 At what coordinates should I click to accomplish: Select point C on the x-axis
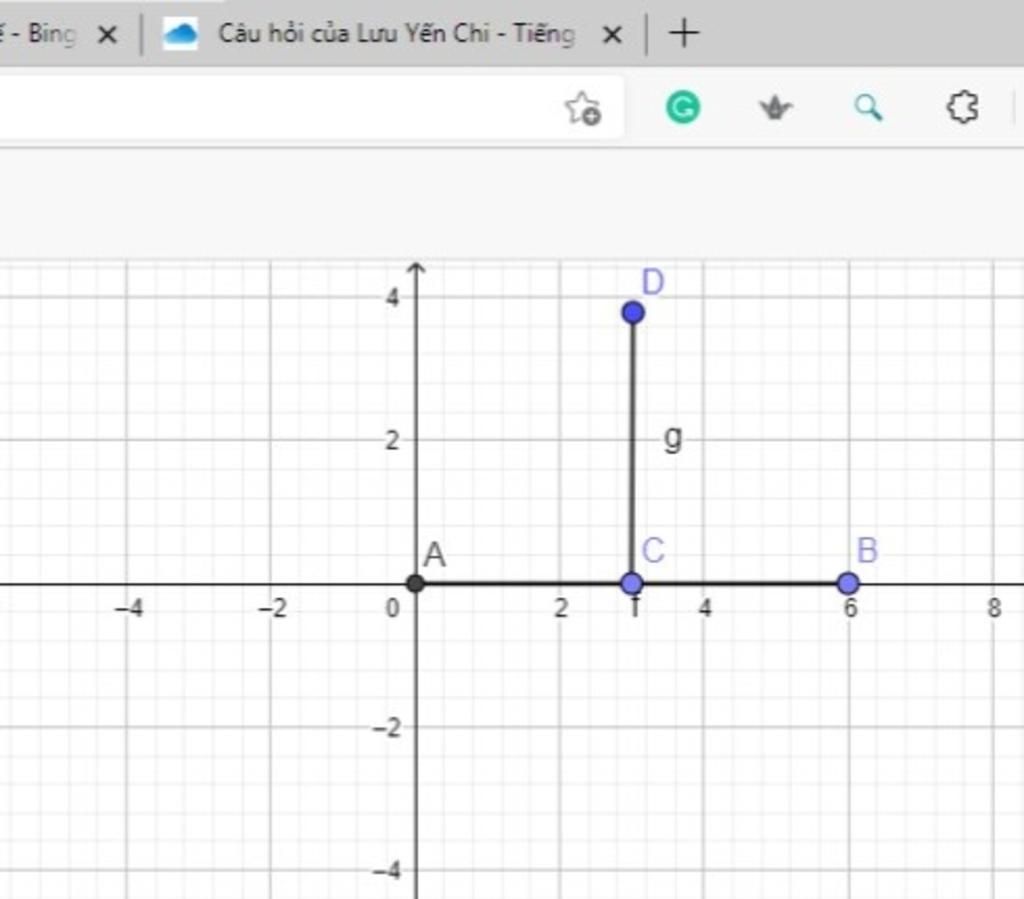click(x=632, y=583)
